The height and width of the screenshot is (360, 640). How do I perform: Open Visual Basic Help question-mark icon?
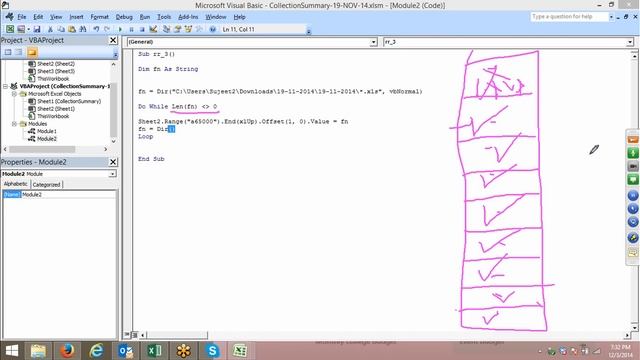click(212, 29)
